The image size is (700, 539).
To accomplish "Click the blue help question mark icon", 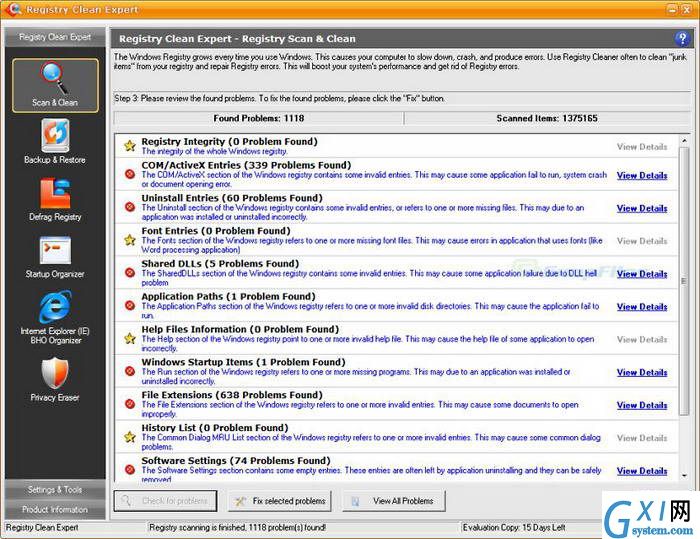I will tap(682, 39).
